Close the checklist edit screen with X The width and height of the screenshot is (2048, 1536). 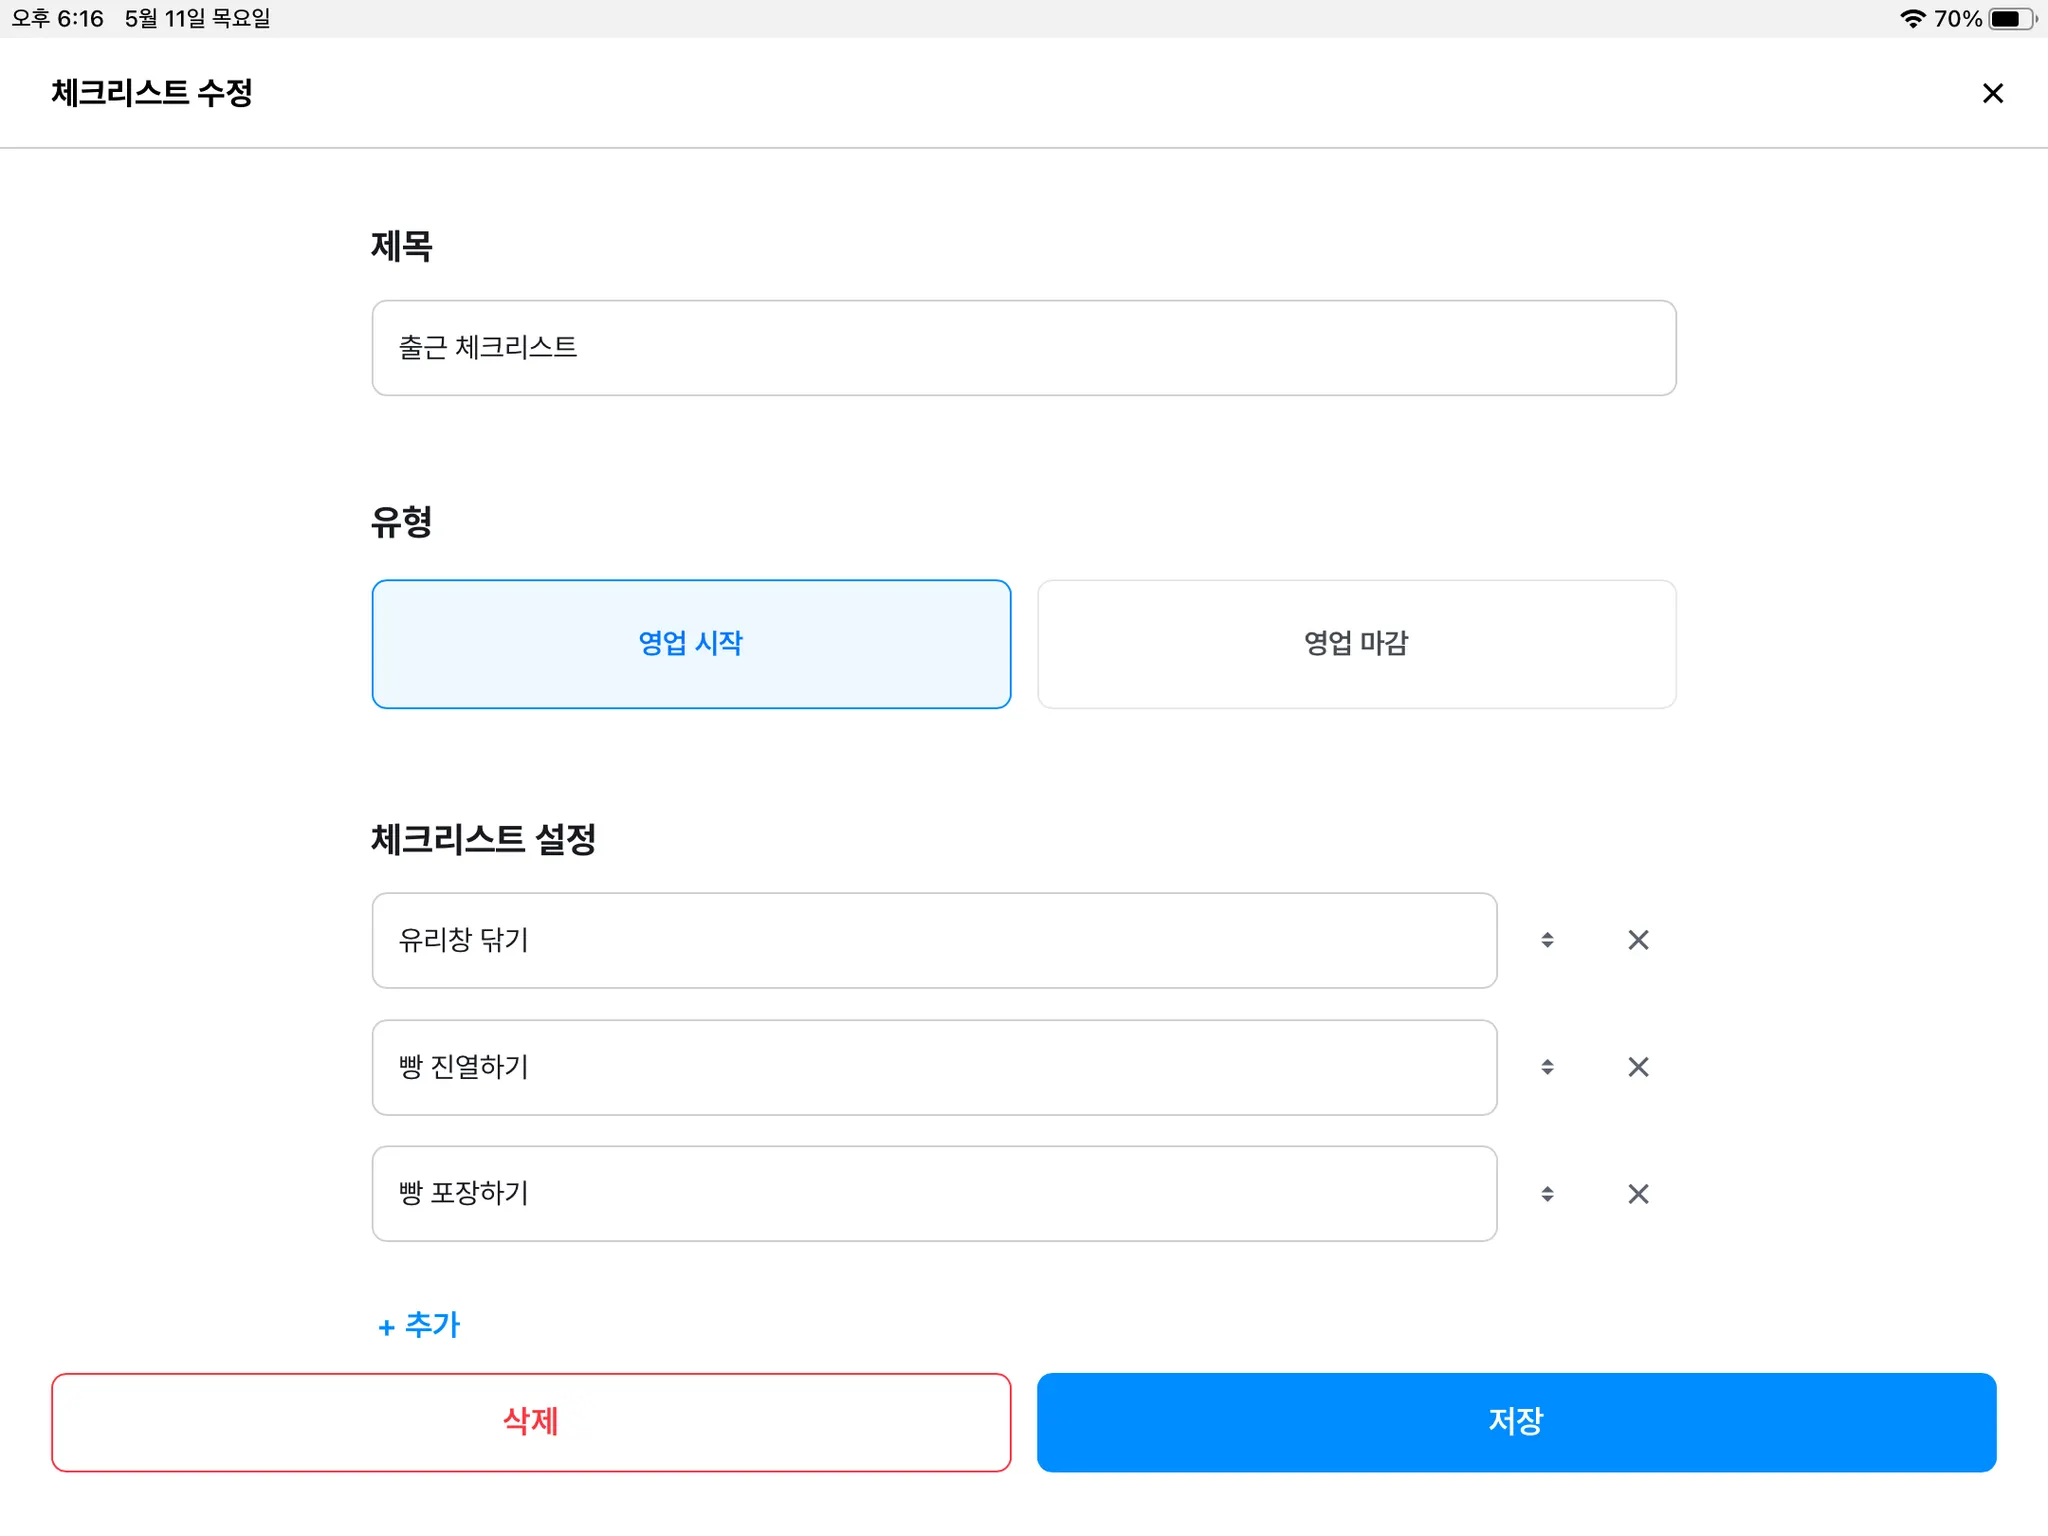(1992, 93)
